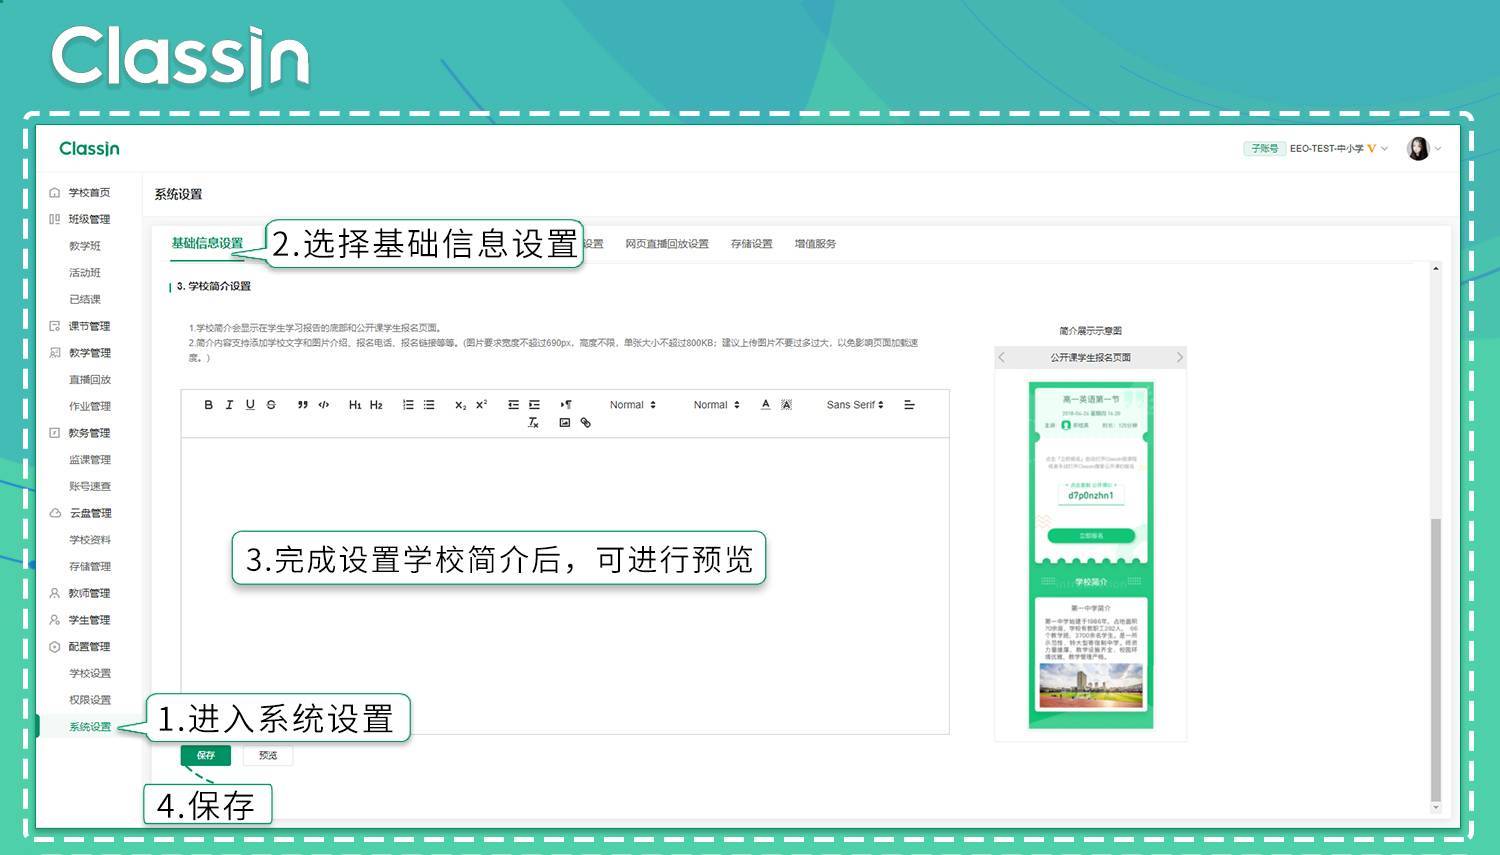The image size is (1500, 855).
Task: Toggle underline formatting in the editor
Action: point(250,405)
